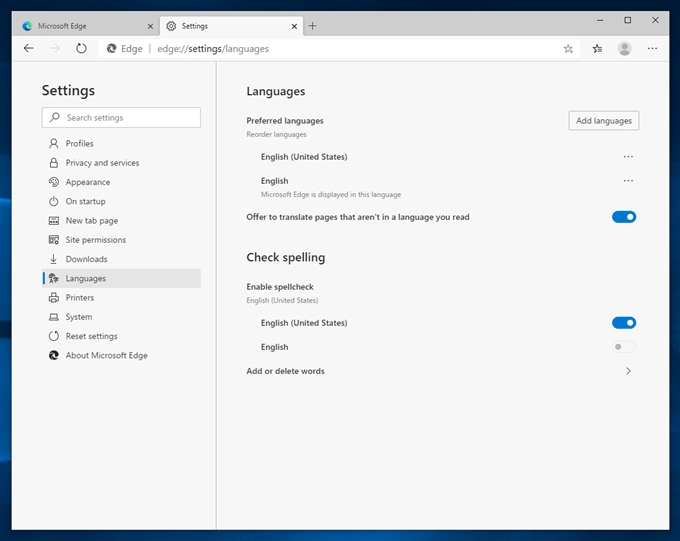Open System settings section
This screenshot has height=541, width=680.
point(121,317)
